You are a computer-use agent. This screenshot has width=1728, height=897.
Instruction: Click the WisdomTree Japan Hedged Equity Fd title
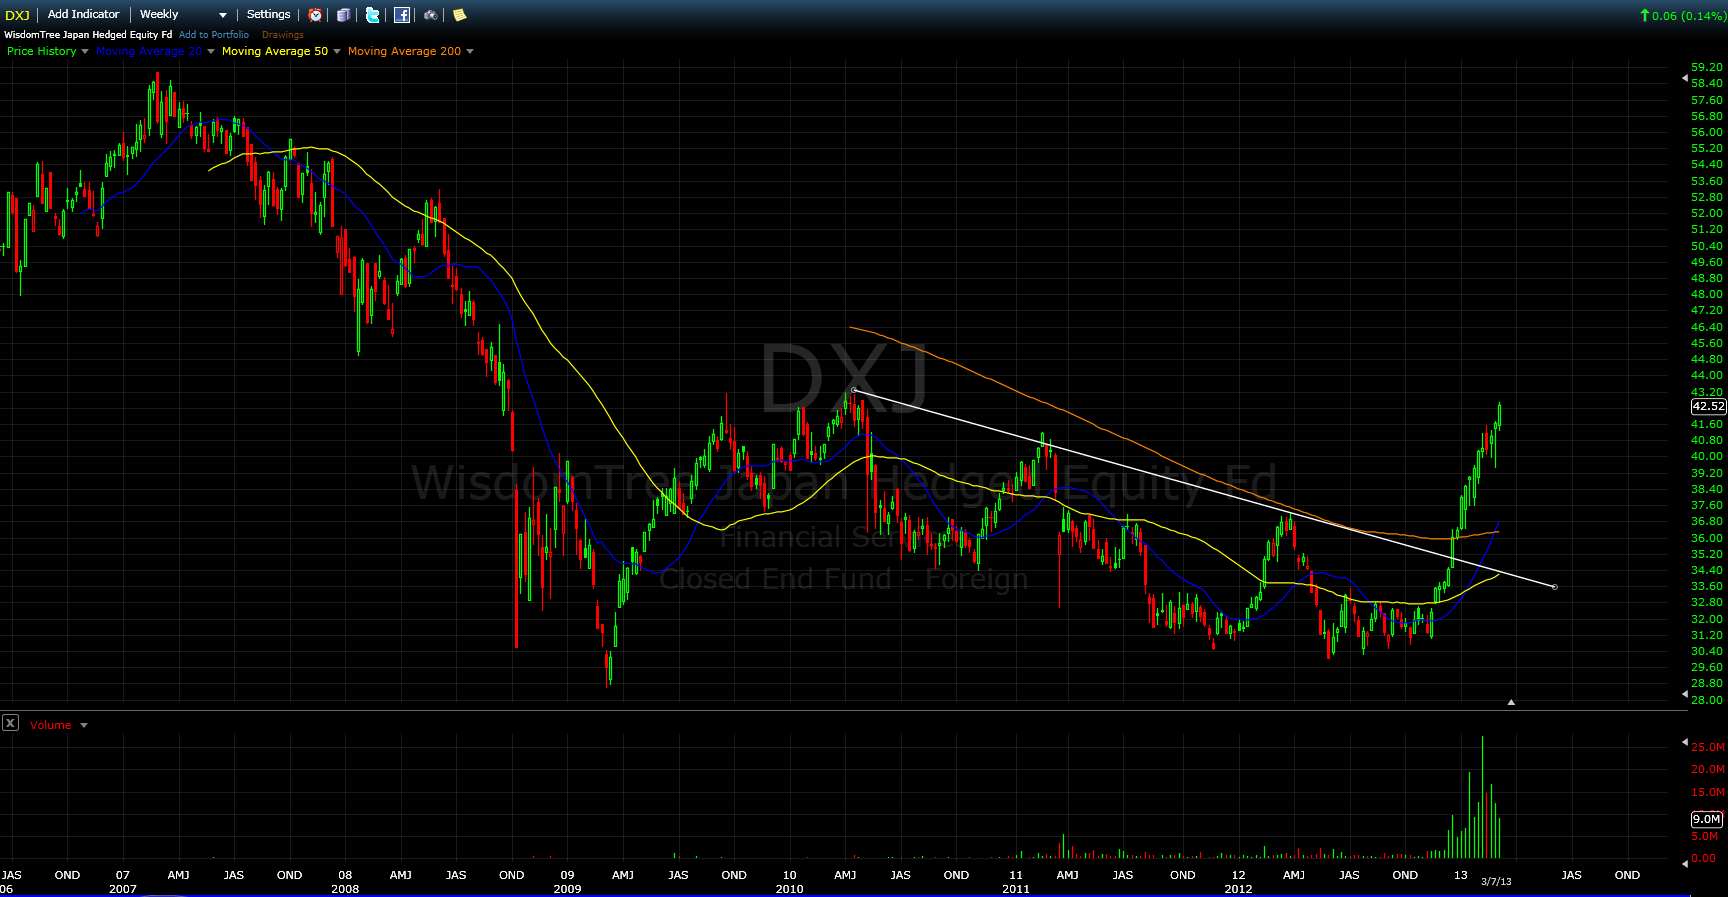(88, 34)
